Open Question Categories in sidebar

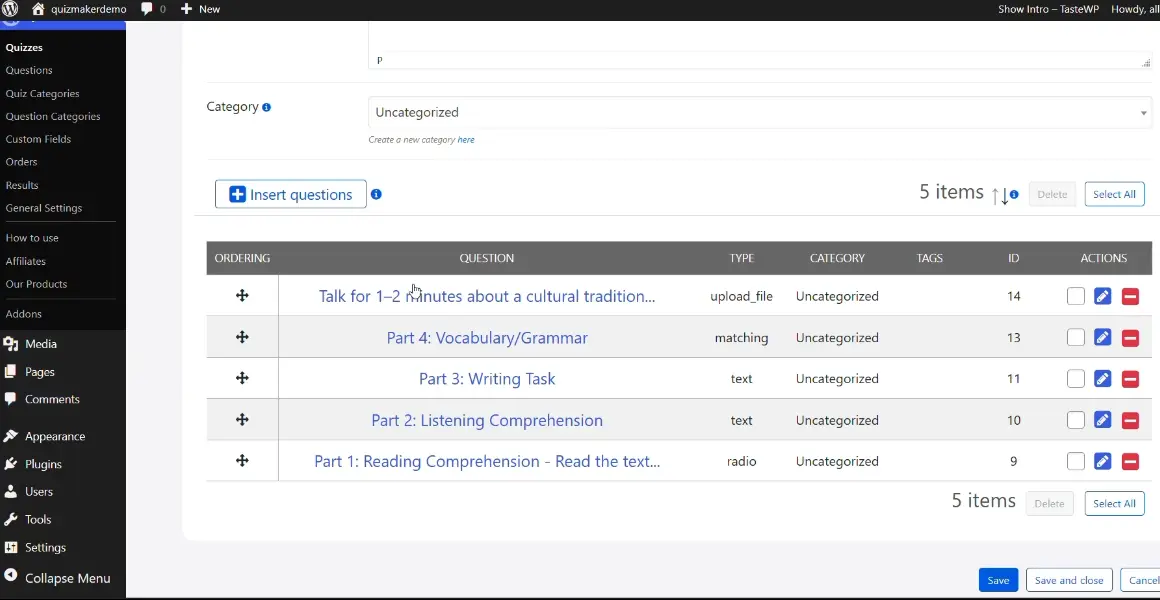53,116
